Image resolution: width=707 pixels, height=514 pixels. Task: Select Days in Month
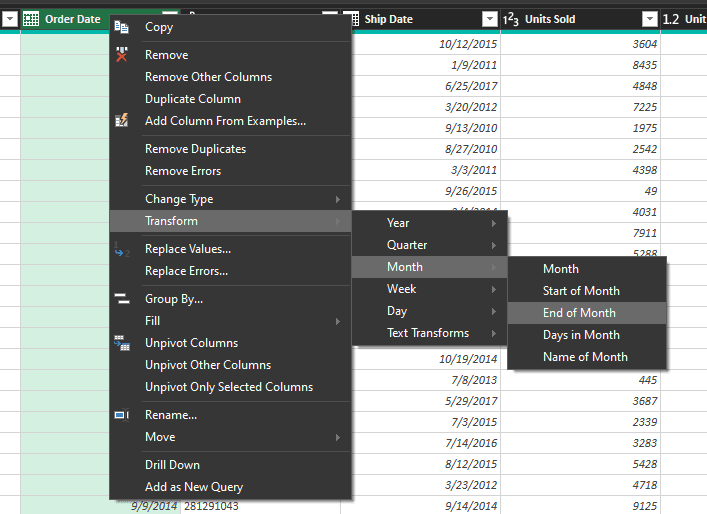(587, 335)
